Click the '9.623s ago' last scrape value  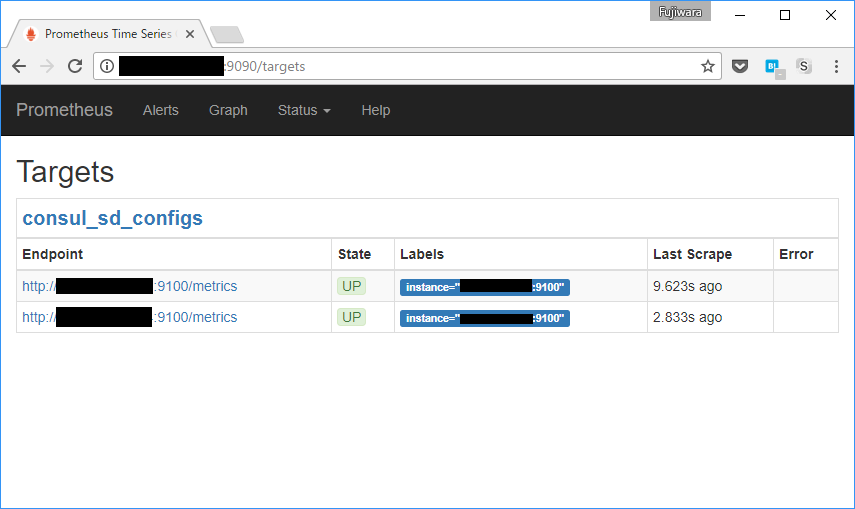pos(687,286)
